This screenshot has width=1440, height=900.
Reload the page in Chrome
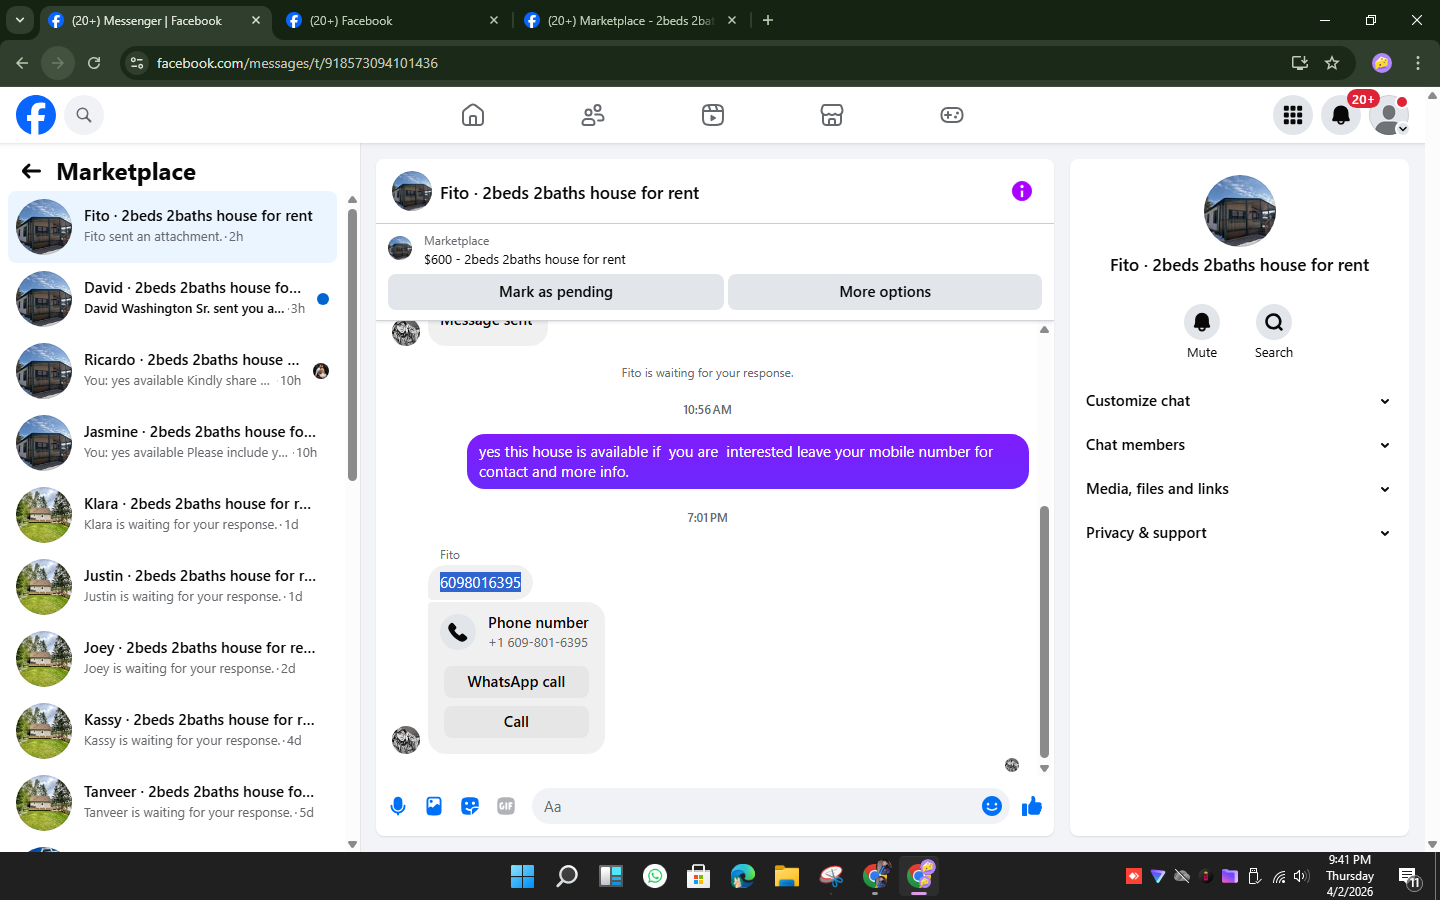click(94, 63)
